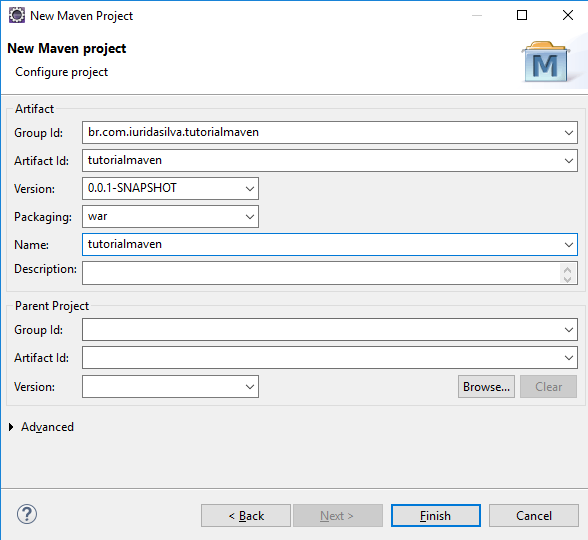The width and height of the screenshot is (588, 540).
Task: Open the Artifact section Artifact Id dropdown arrow
Action: 568,160
